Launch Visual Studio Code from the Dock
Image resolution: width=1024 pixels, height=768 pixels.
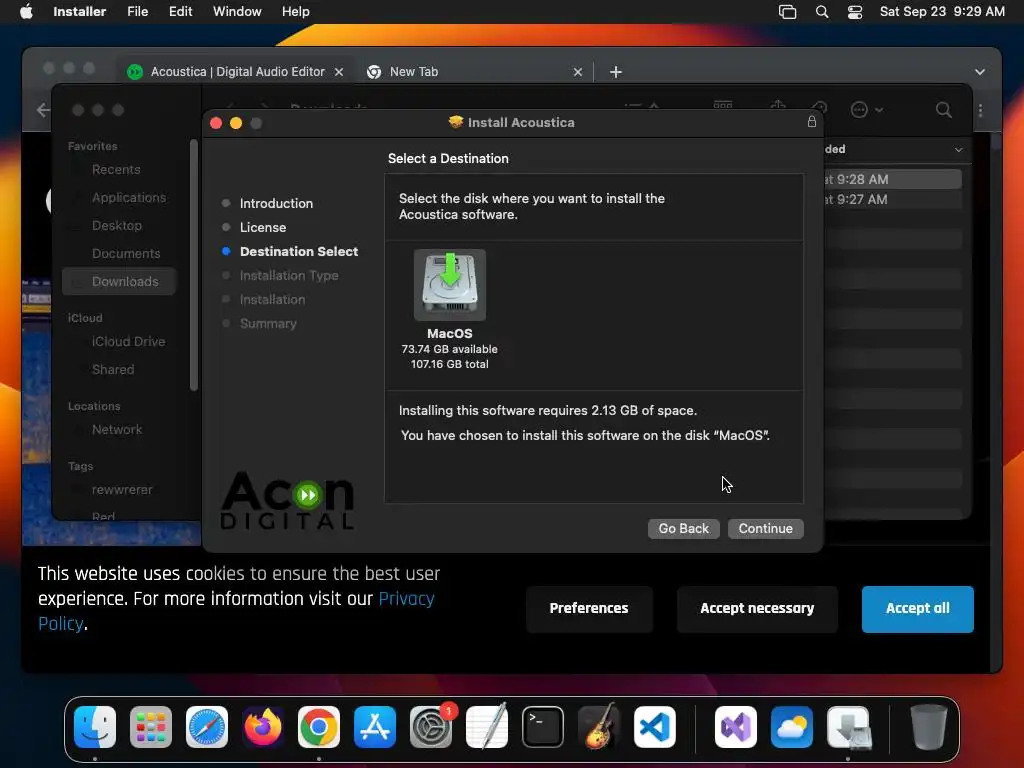pyautogui.click(x=655, y=727)
